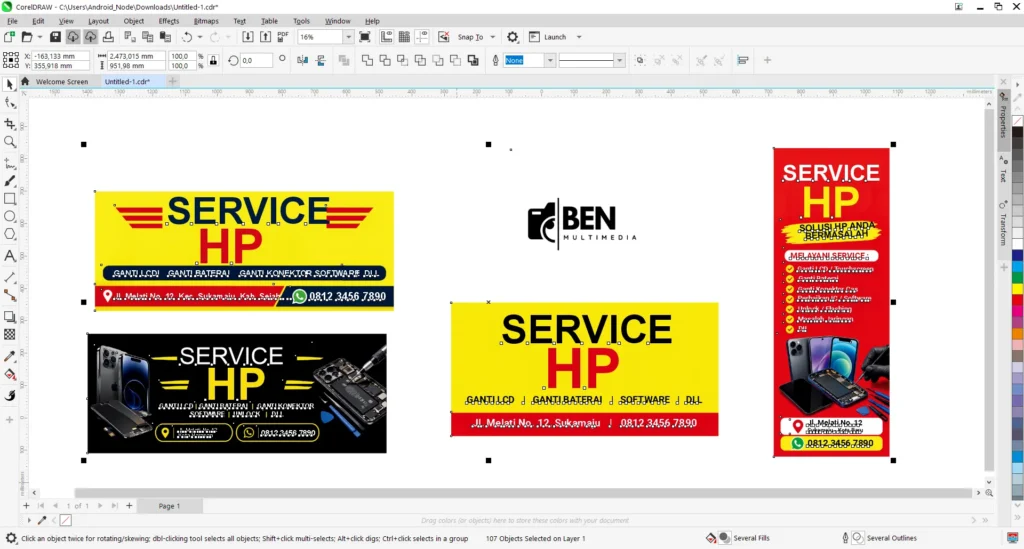Expand the Undo history dropdown arrow

(x=200, y=37)
